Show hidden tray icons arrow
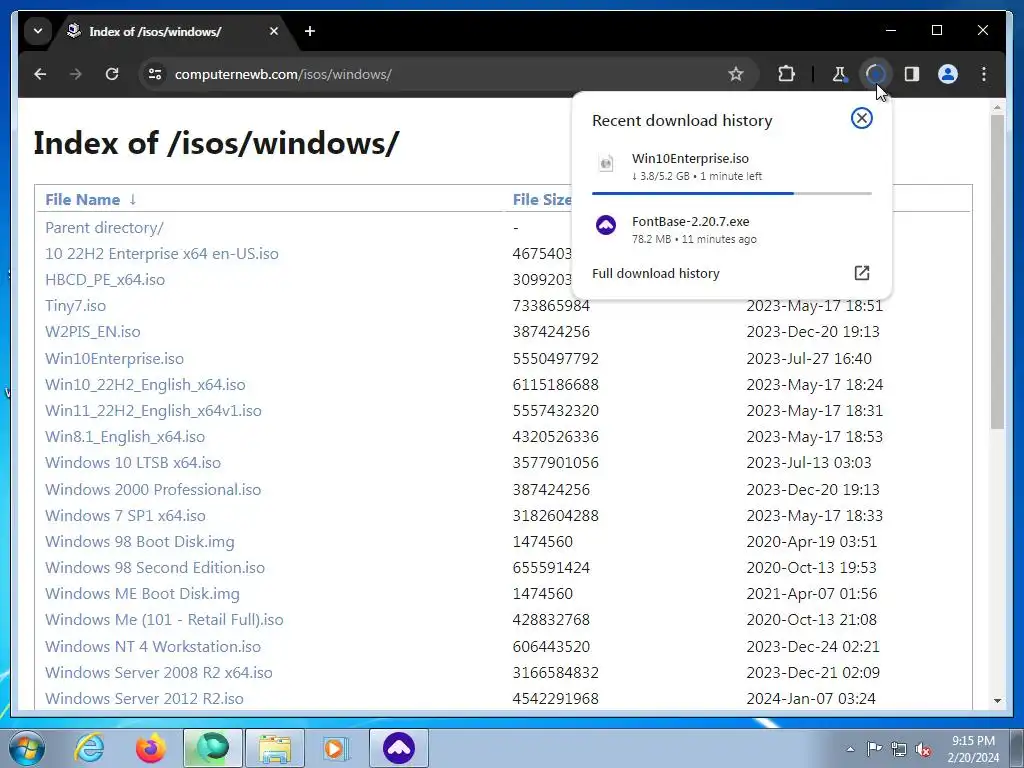Screen dimensions: 1024x768 click(850, 749)
